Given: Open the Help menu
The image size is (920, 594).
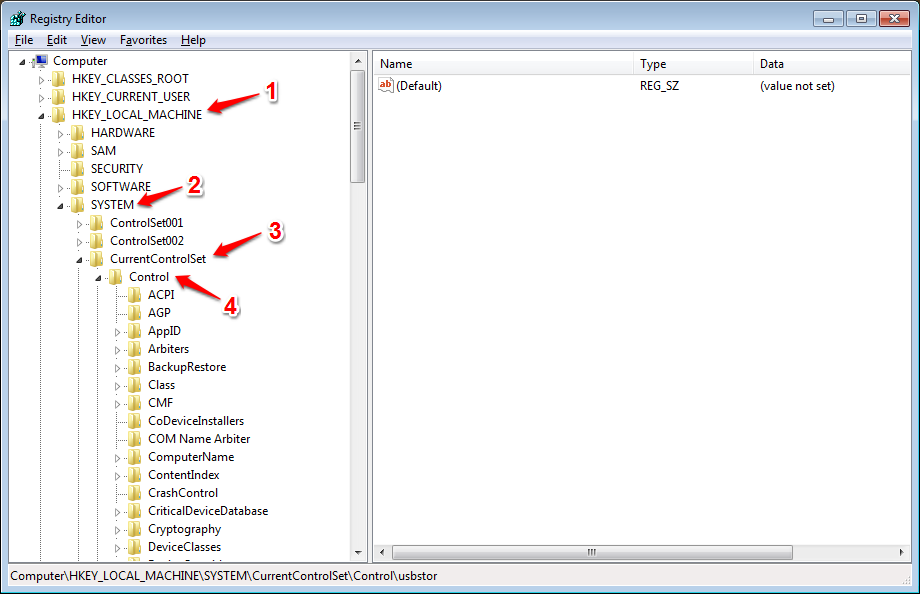Looking at the screenshot, I should 193,40.
